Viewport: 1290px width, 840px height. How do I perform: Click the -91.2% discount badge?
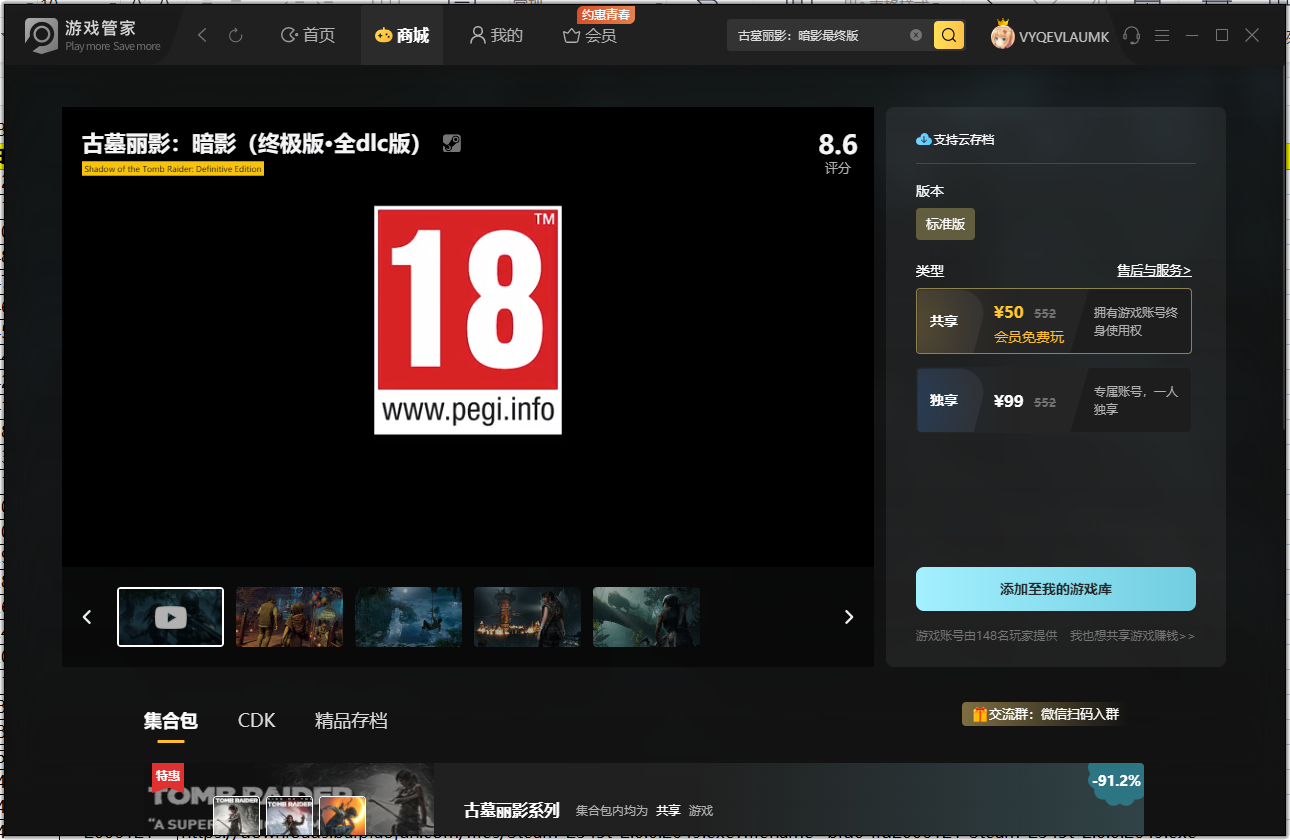1116,781
